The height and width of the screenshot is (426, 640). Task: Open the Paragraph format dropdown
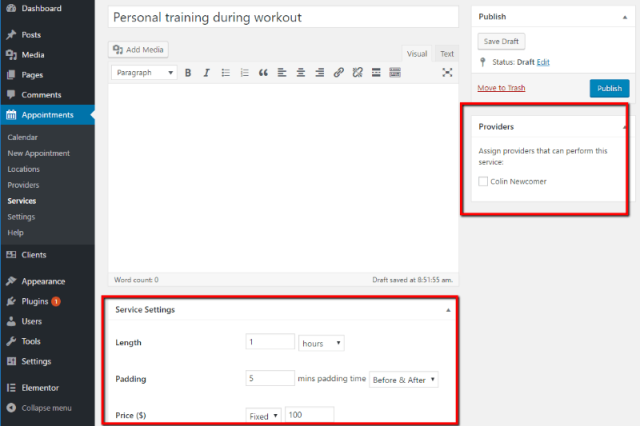click(x=144, y=73)
